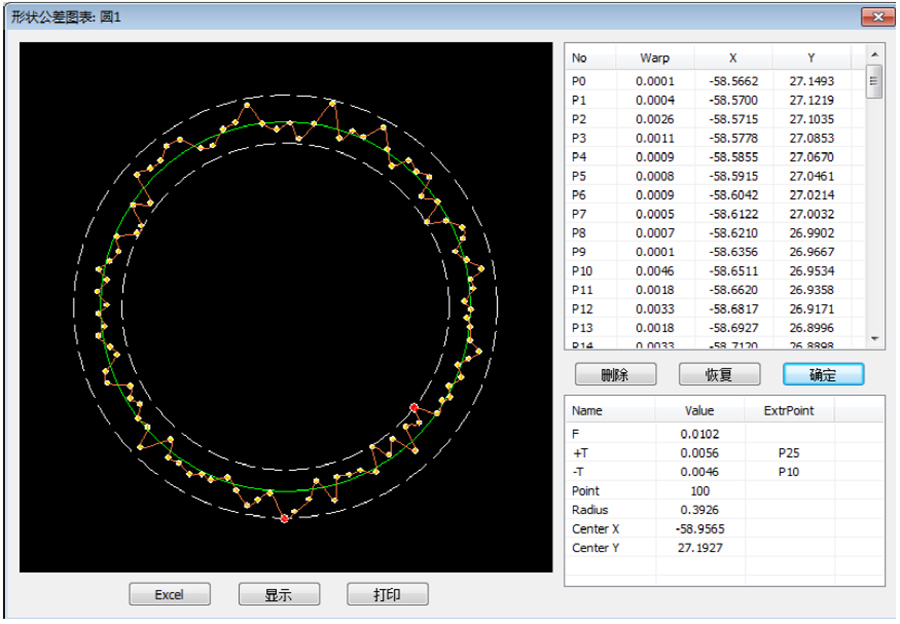Click the ExtrPoint column header

(x=788, y=410)
